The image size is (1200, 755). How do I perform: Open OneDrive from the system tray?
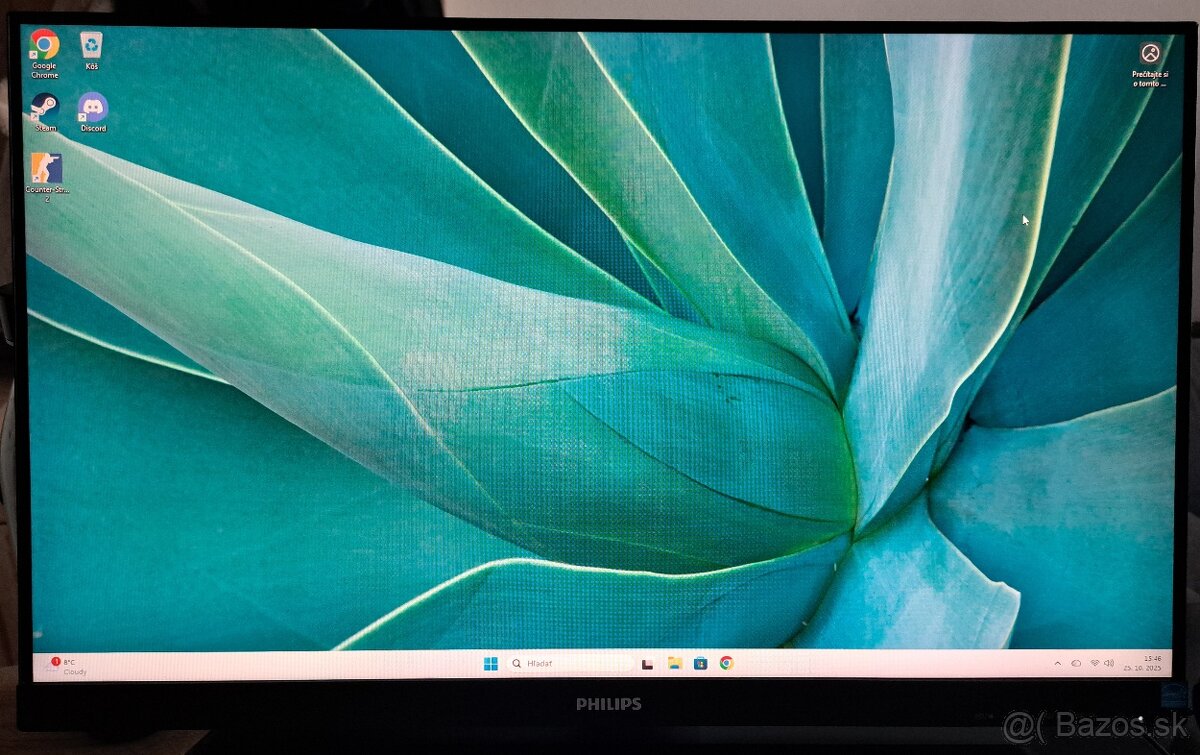pyautogui.click(x=1075, y=663)
